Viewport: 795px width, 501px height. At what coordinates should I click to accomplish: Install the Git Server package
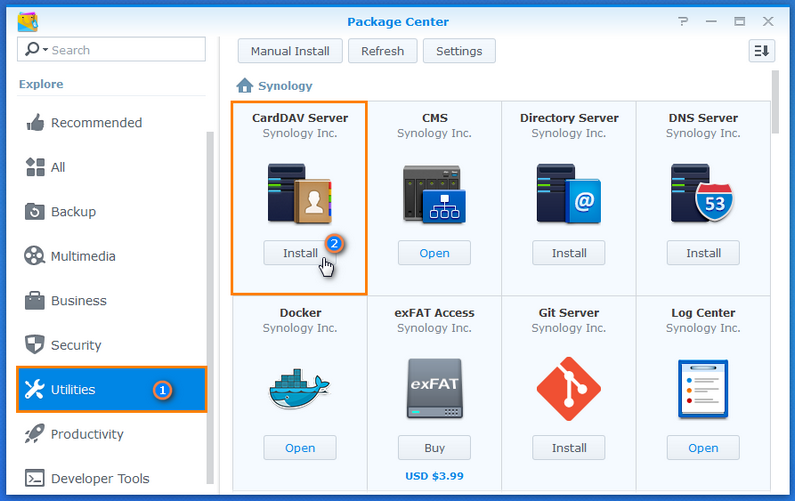[568, 448]
